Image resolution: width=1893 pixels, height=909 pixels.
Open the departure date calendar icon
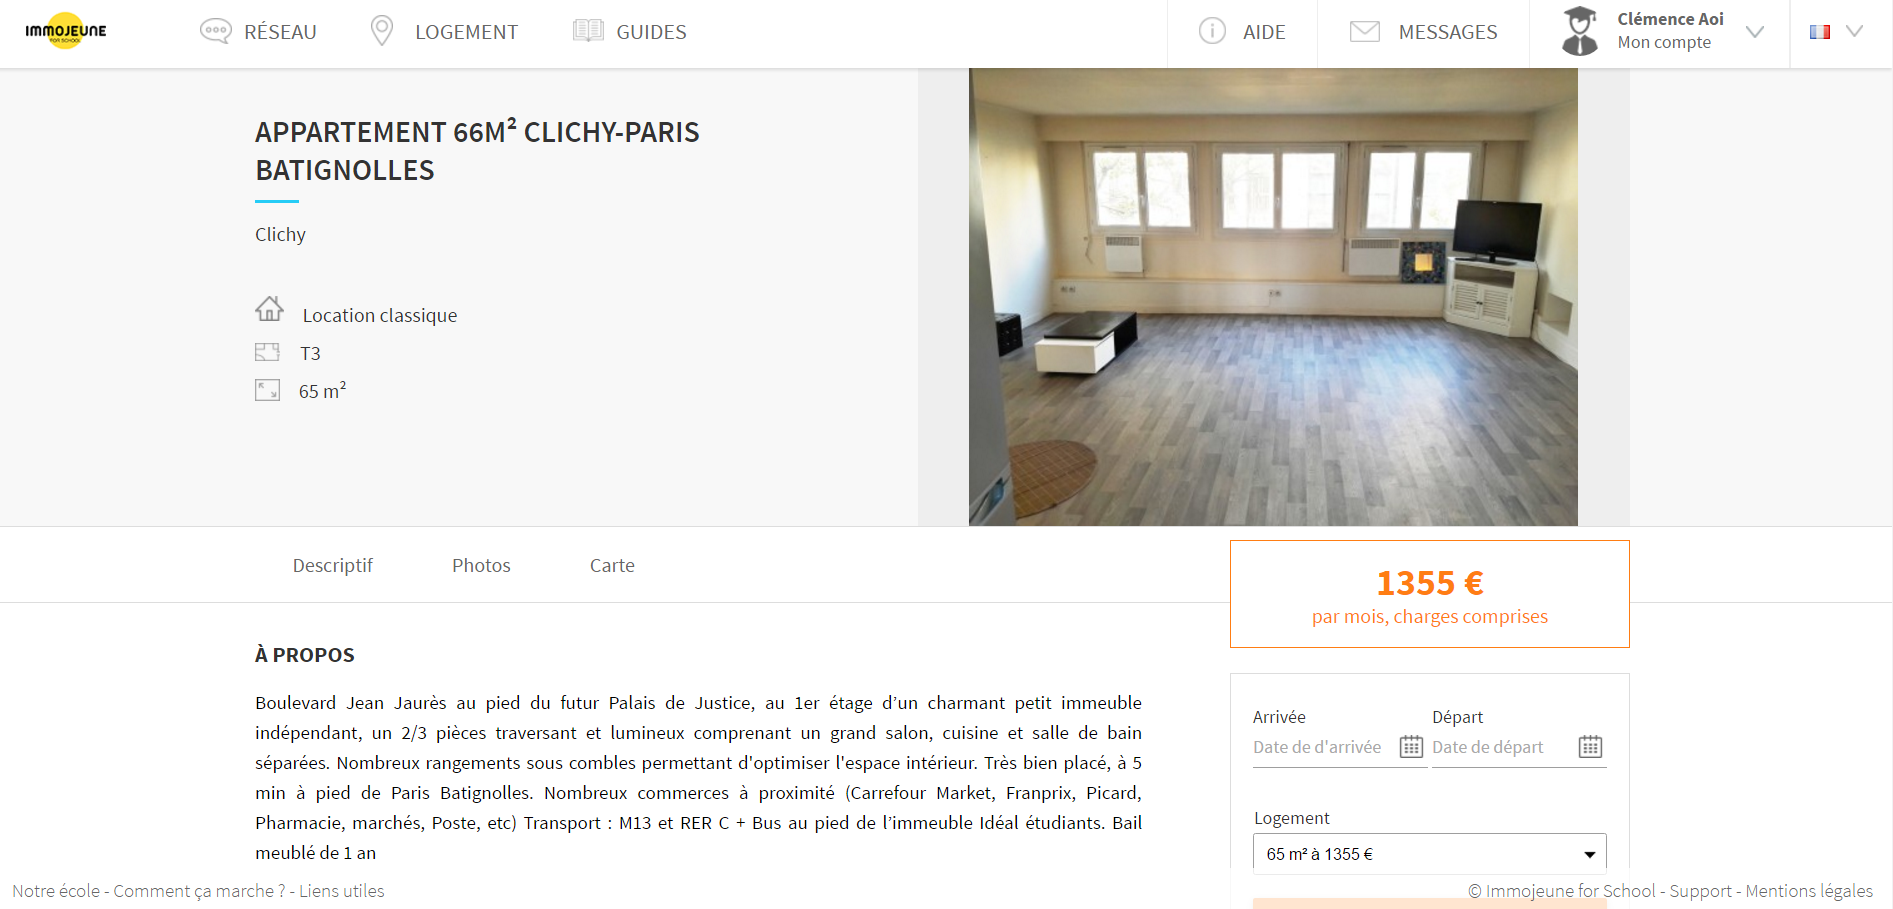tap(1590, 746)
